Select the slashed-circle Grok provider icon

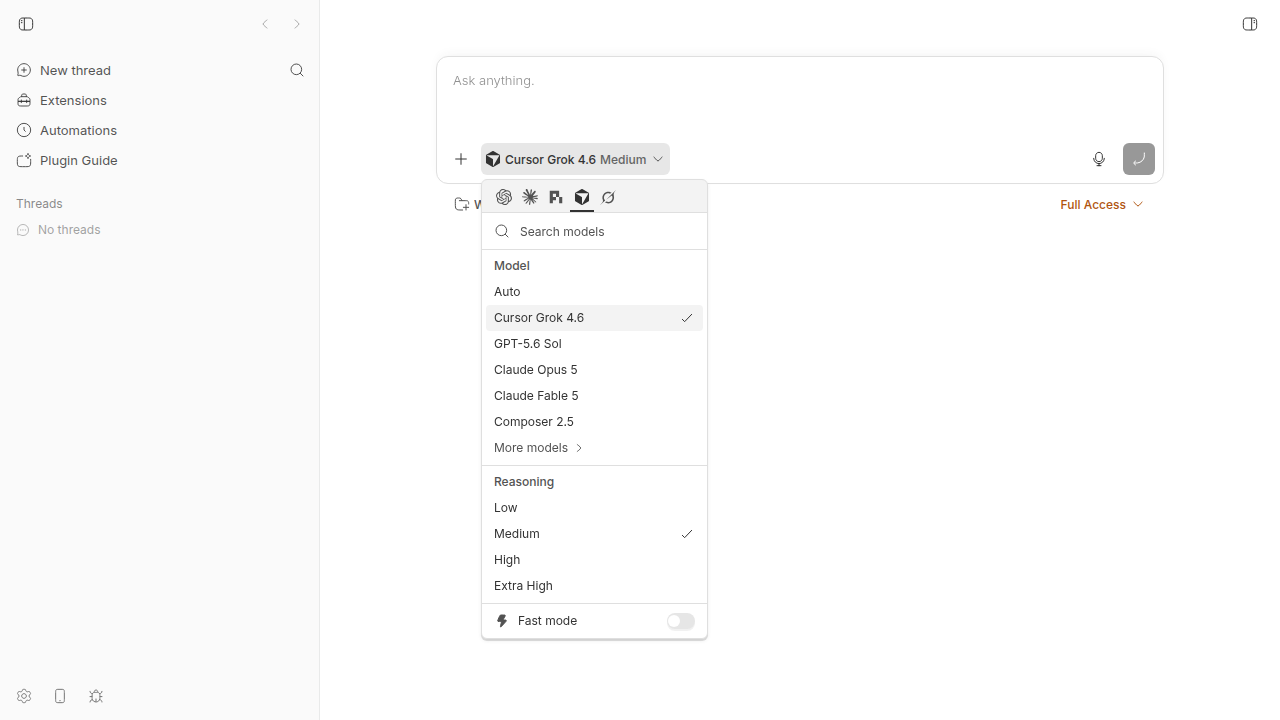click(x=608, y=197)
